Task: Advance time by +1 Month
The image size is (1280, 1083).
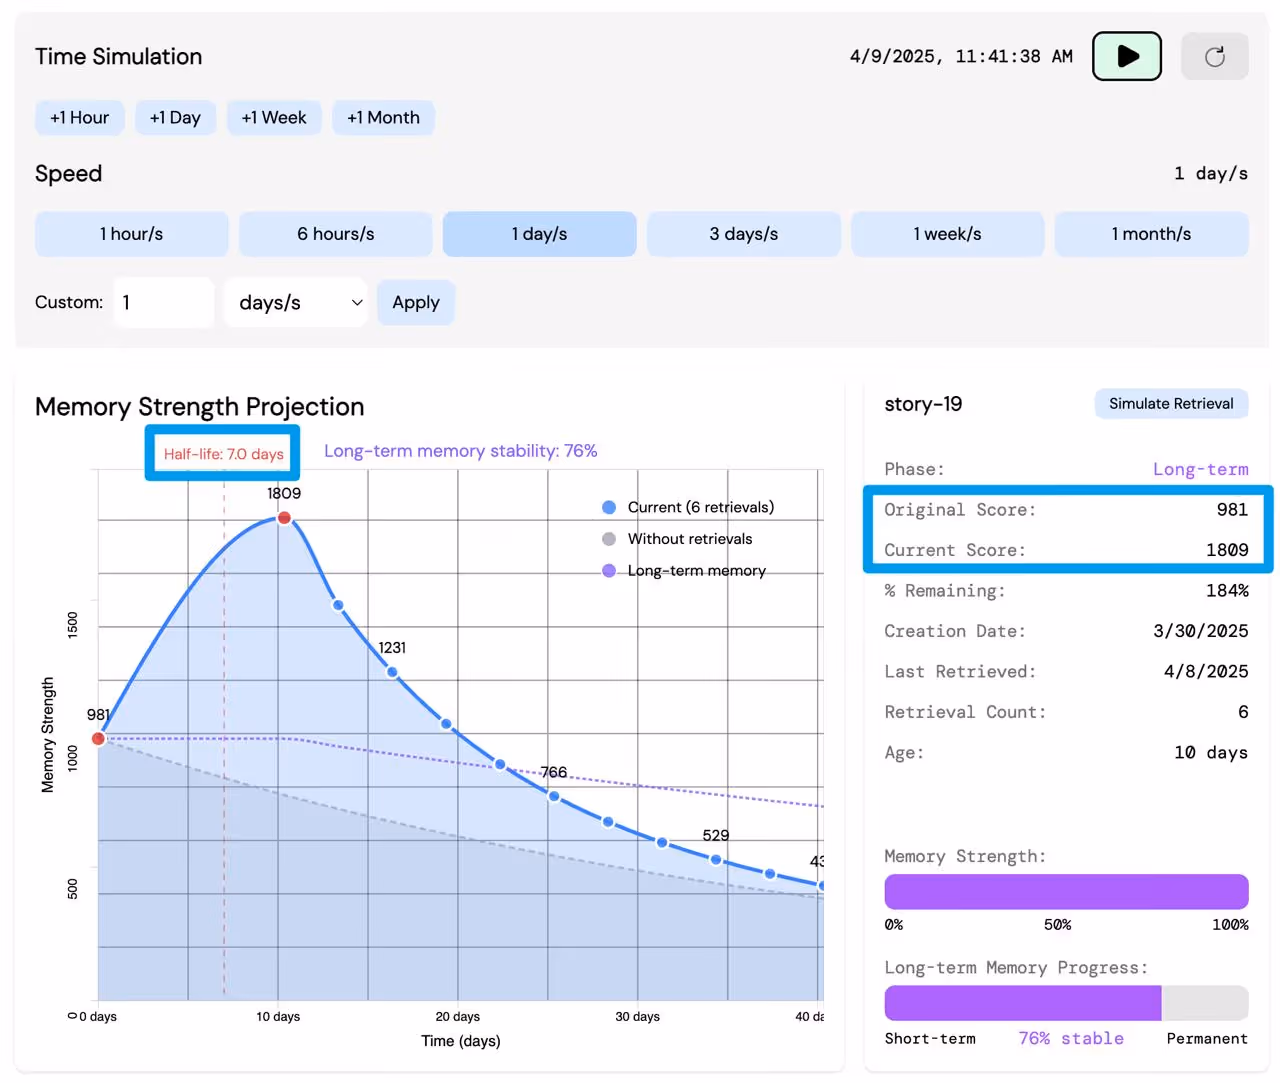Action: tap(383, 118)
